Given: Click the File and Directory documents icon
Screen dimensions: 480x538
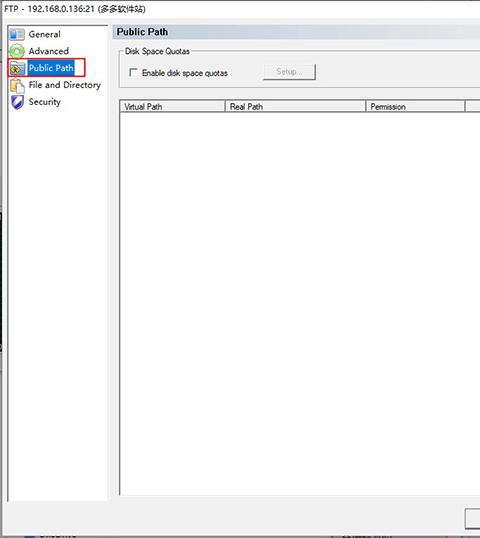Looking at the screenshot, I should point(17,85).
